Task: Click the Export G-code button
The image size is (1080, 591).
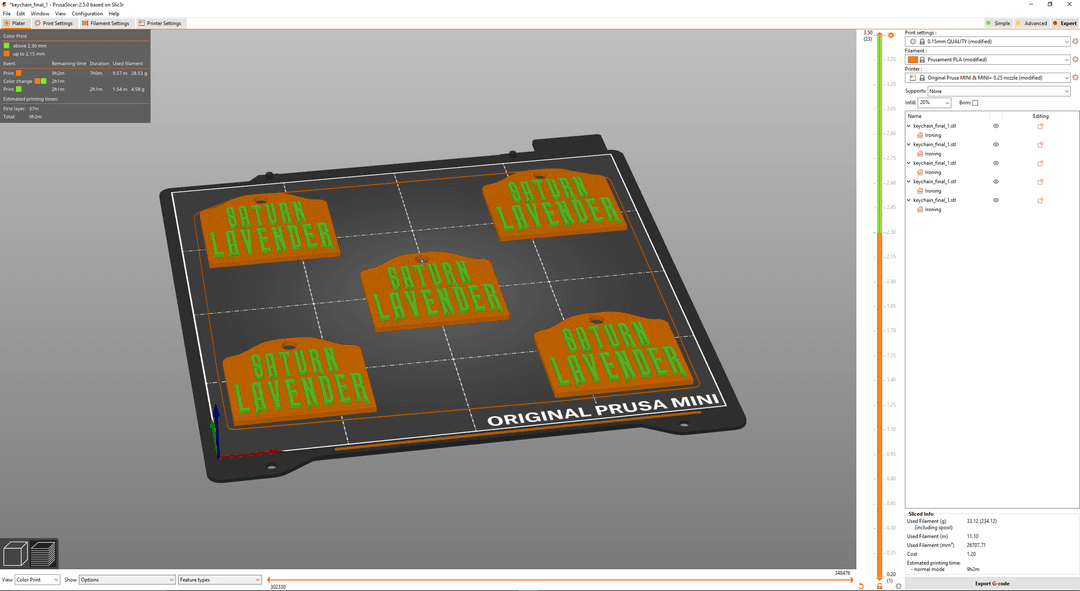Action: click(x=990, y=582)
